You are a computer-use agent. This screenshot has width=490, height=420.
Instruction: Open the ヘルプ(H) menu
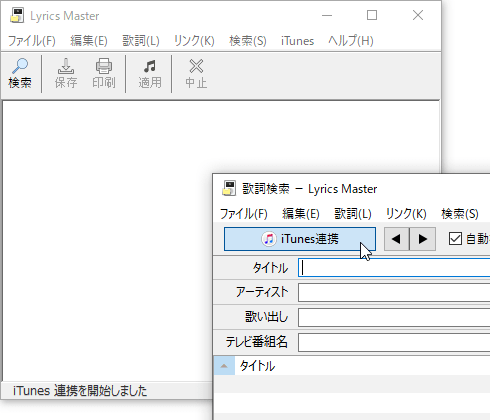tap(351, 41)
